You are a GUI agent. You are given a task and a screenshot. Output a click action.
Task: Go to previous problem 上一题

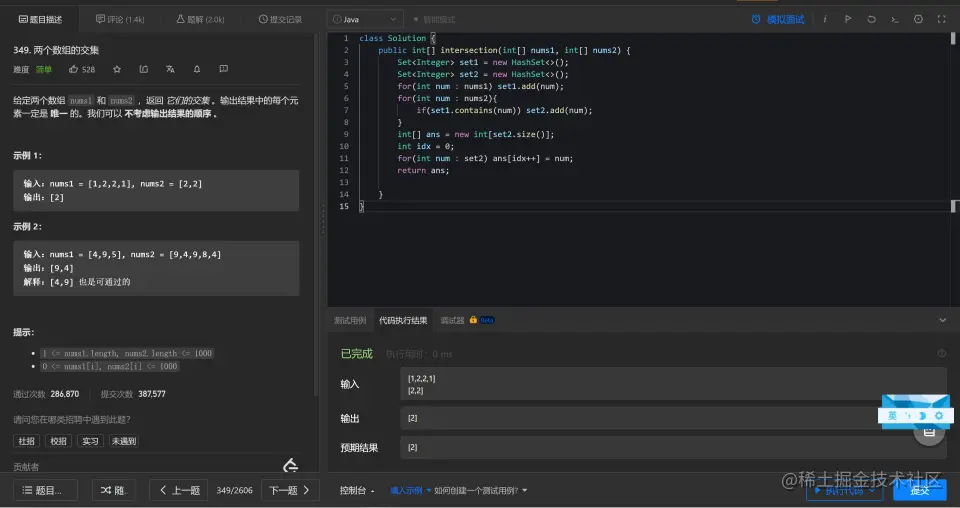pyautogui.click(x=179, y=490)
